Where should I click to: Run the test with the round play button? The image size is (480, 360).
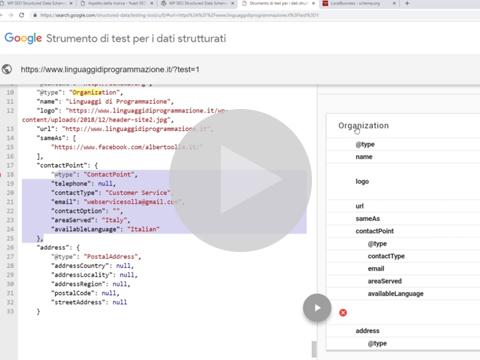coord(317,308)
